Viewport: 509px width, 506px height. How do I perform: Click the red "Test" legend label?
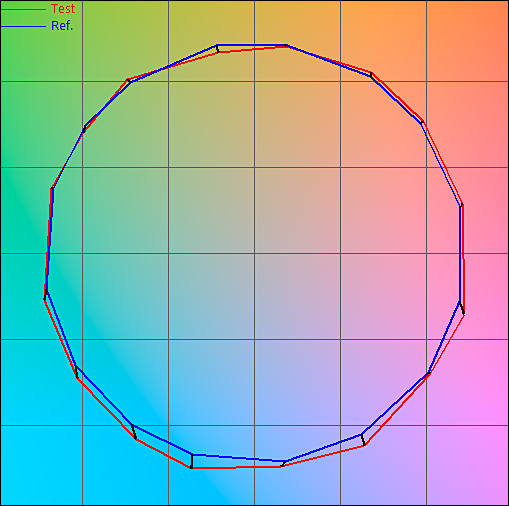63,9
